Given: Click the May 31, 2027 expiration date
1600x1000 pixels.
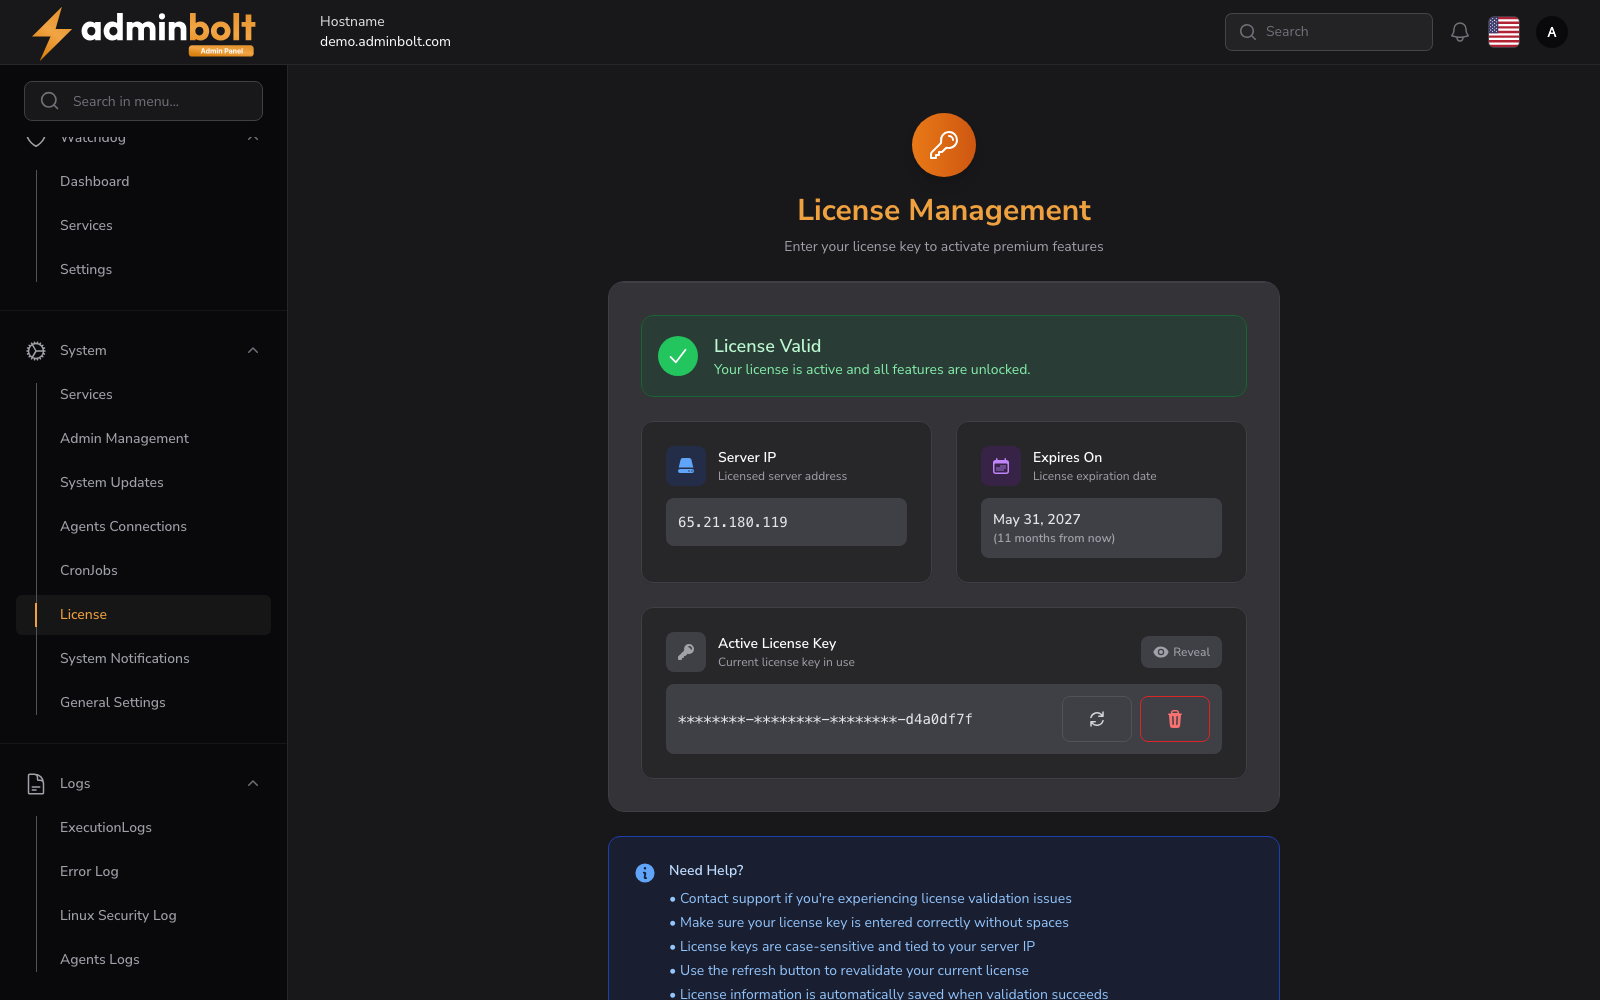Looking at the screenshot, I should (x=1037, y=519).
